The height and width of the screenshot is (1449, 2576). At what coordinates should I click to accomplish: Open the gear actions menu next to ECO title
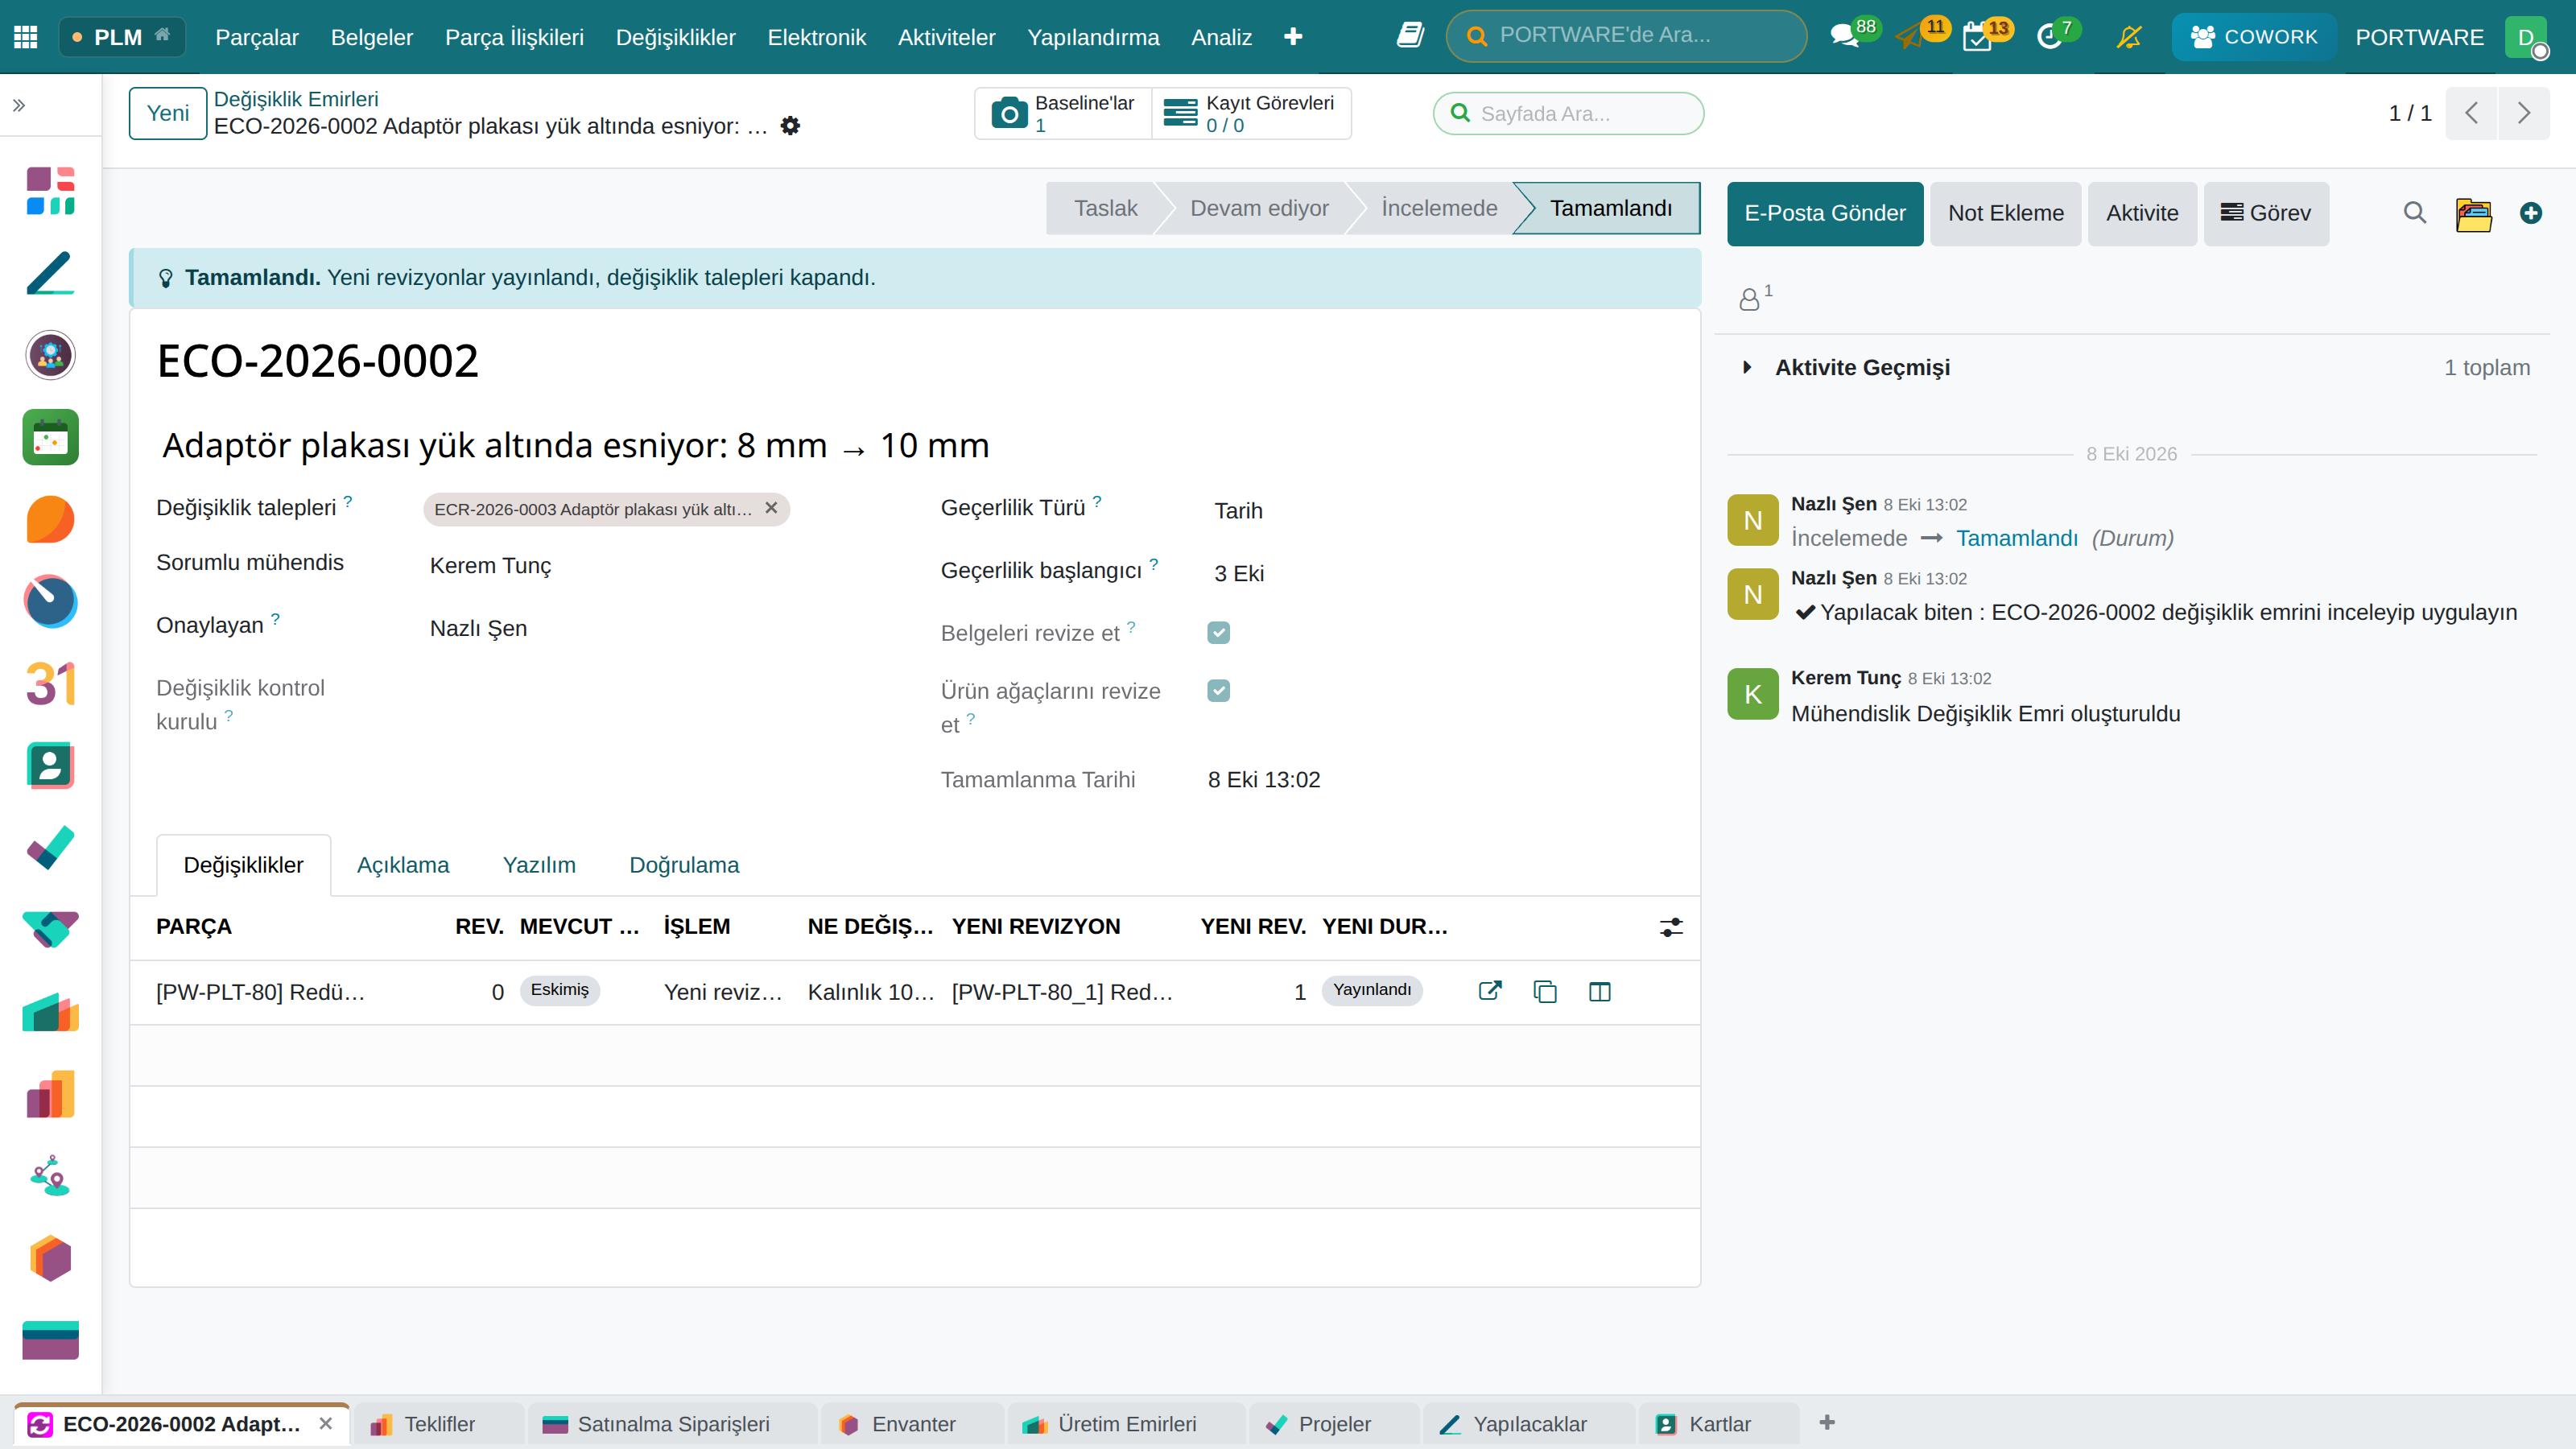790,126
